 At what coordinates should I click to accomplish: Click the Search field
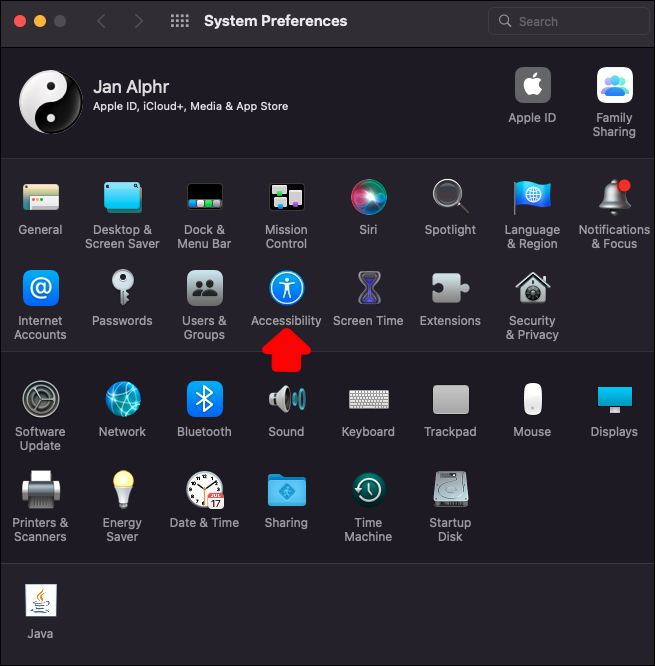[569, 21]
